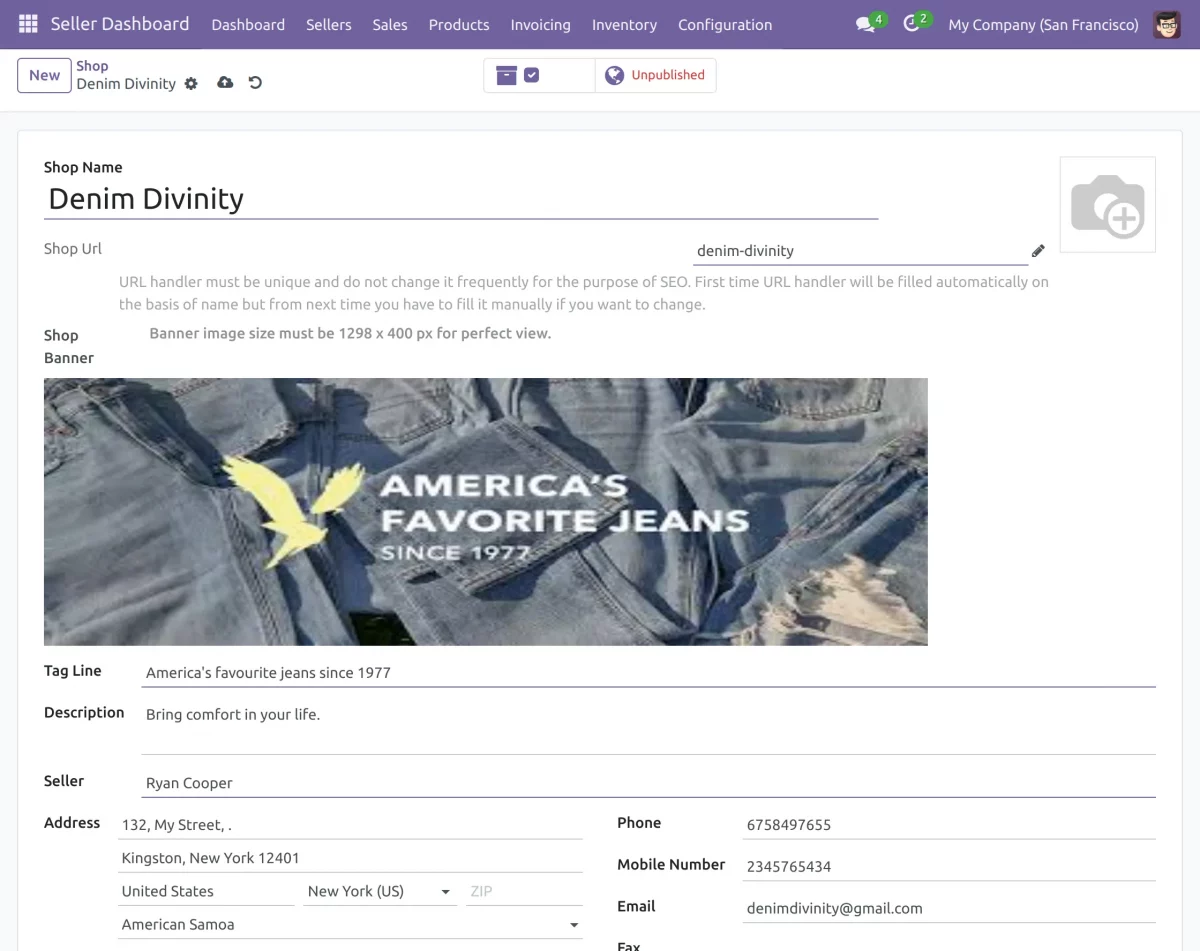Click the address line Kingston, New York 12401
Image resolution: width=1200 pixels, height=951 pixels.
pyautogui.click(x=350, y=858)
